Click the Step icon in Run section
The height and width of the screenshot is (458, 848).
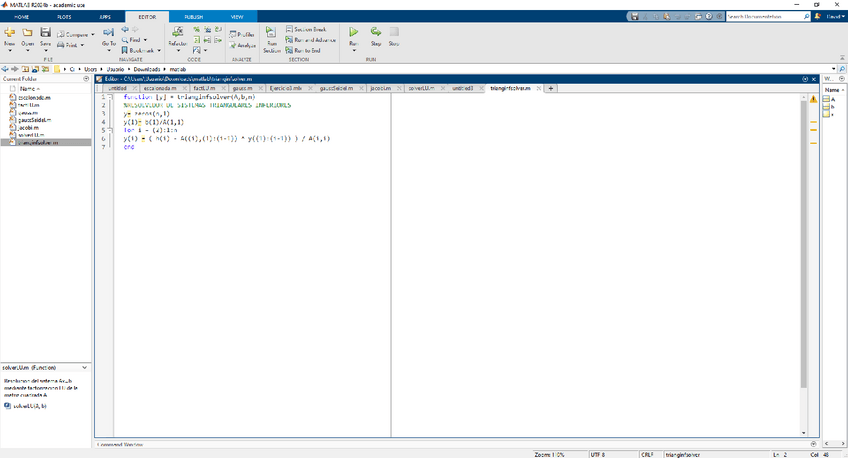pos(376,33)
